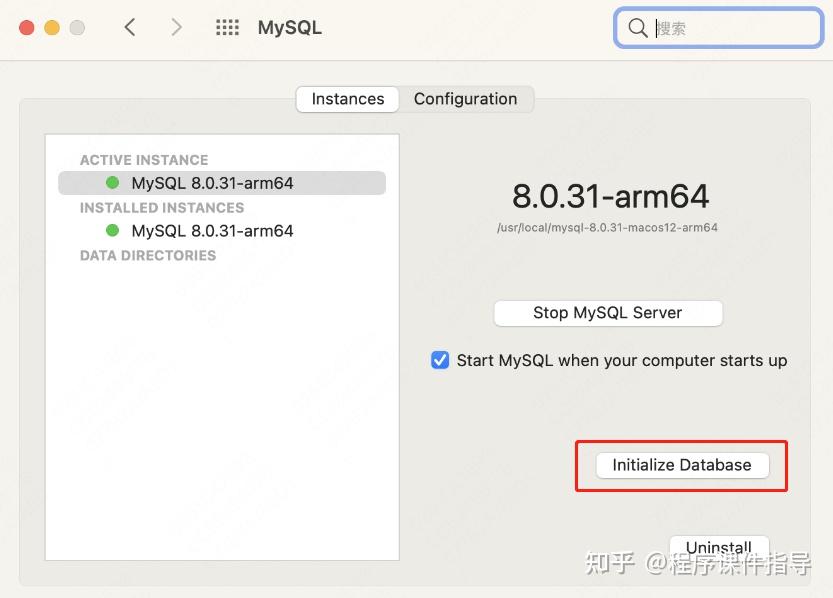833x598 pixels.
Task: Expand the ACTIVE INSTANCE section
Action: (x=144, y=160)
